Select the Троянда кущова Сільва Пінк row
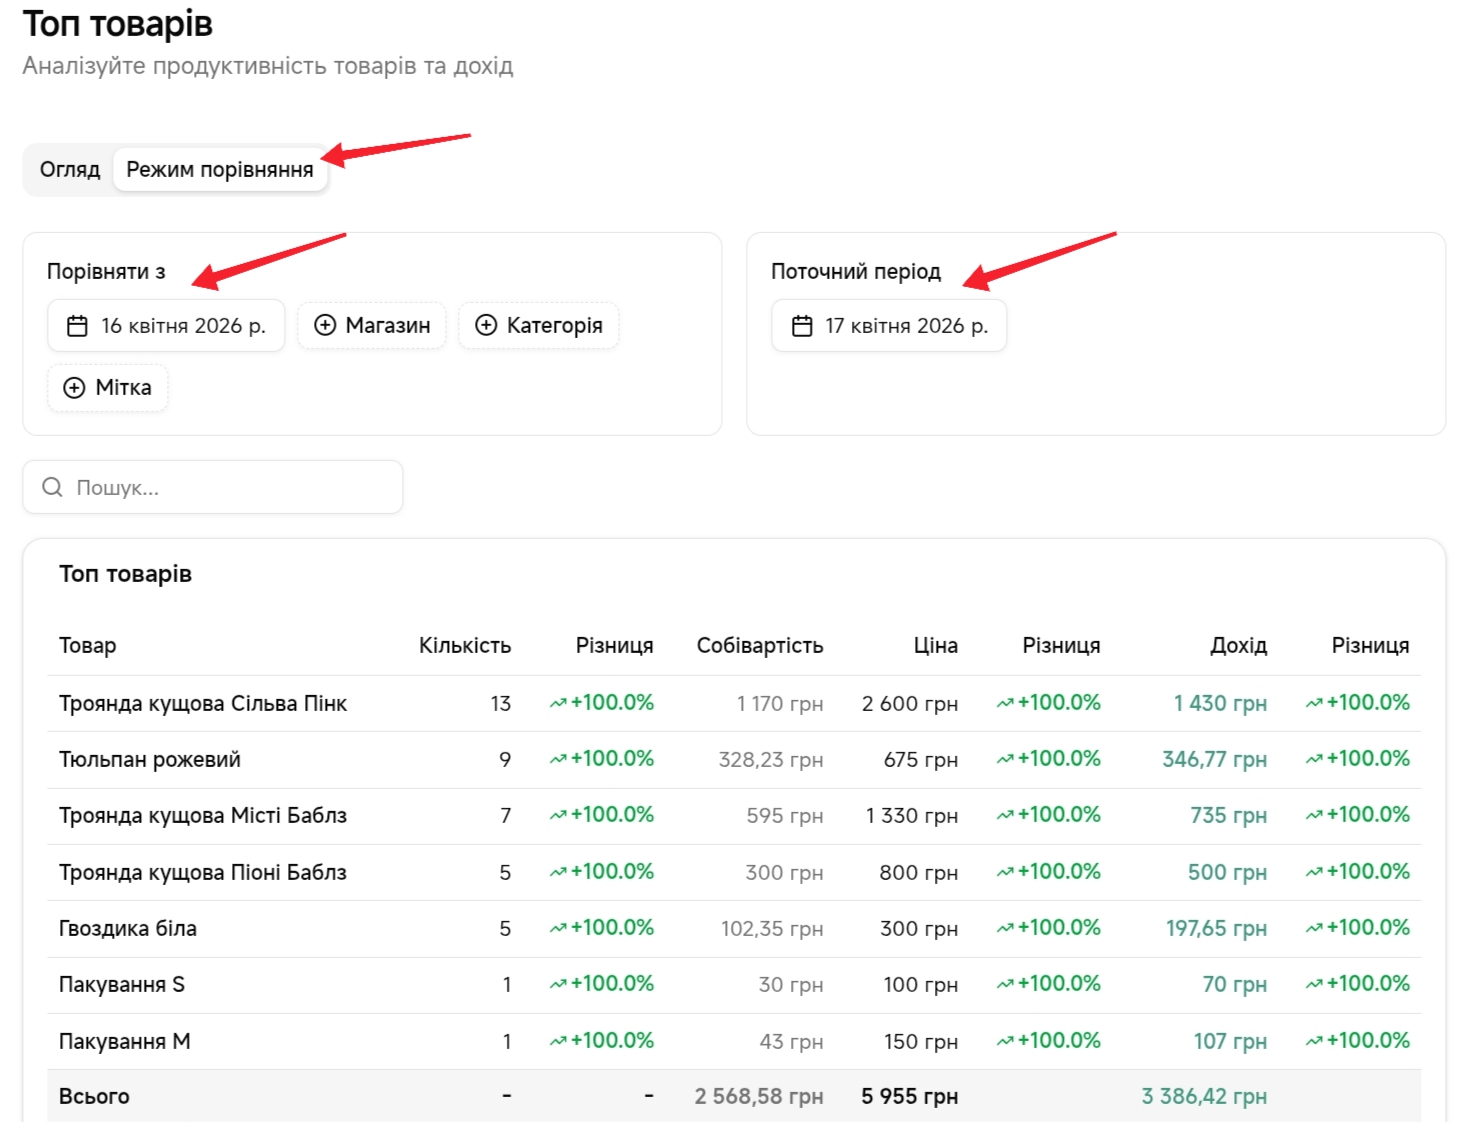This screenshot has width=1461, height=1130. tap(203, 704)
